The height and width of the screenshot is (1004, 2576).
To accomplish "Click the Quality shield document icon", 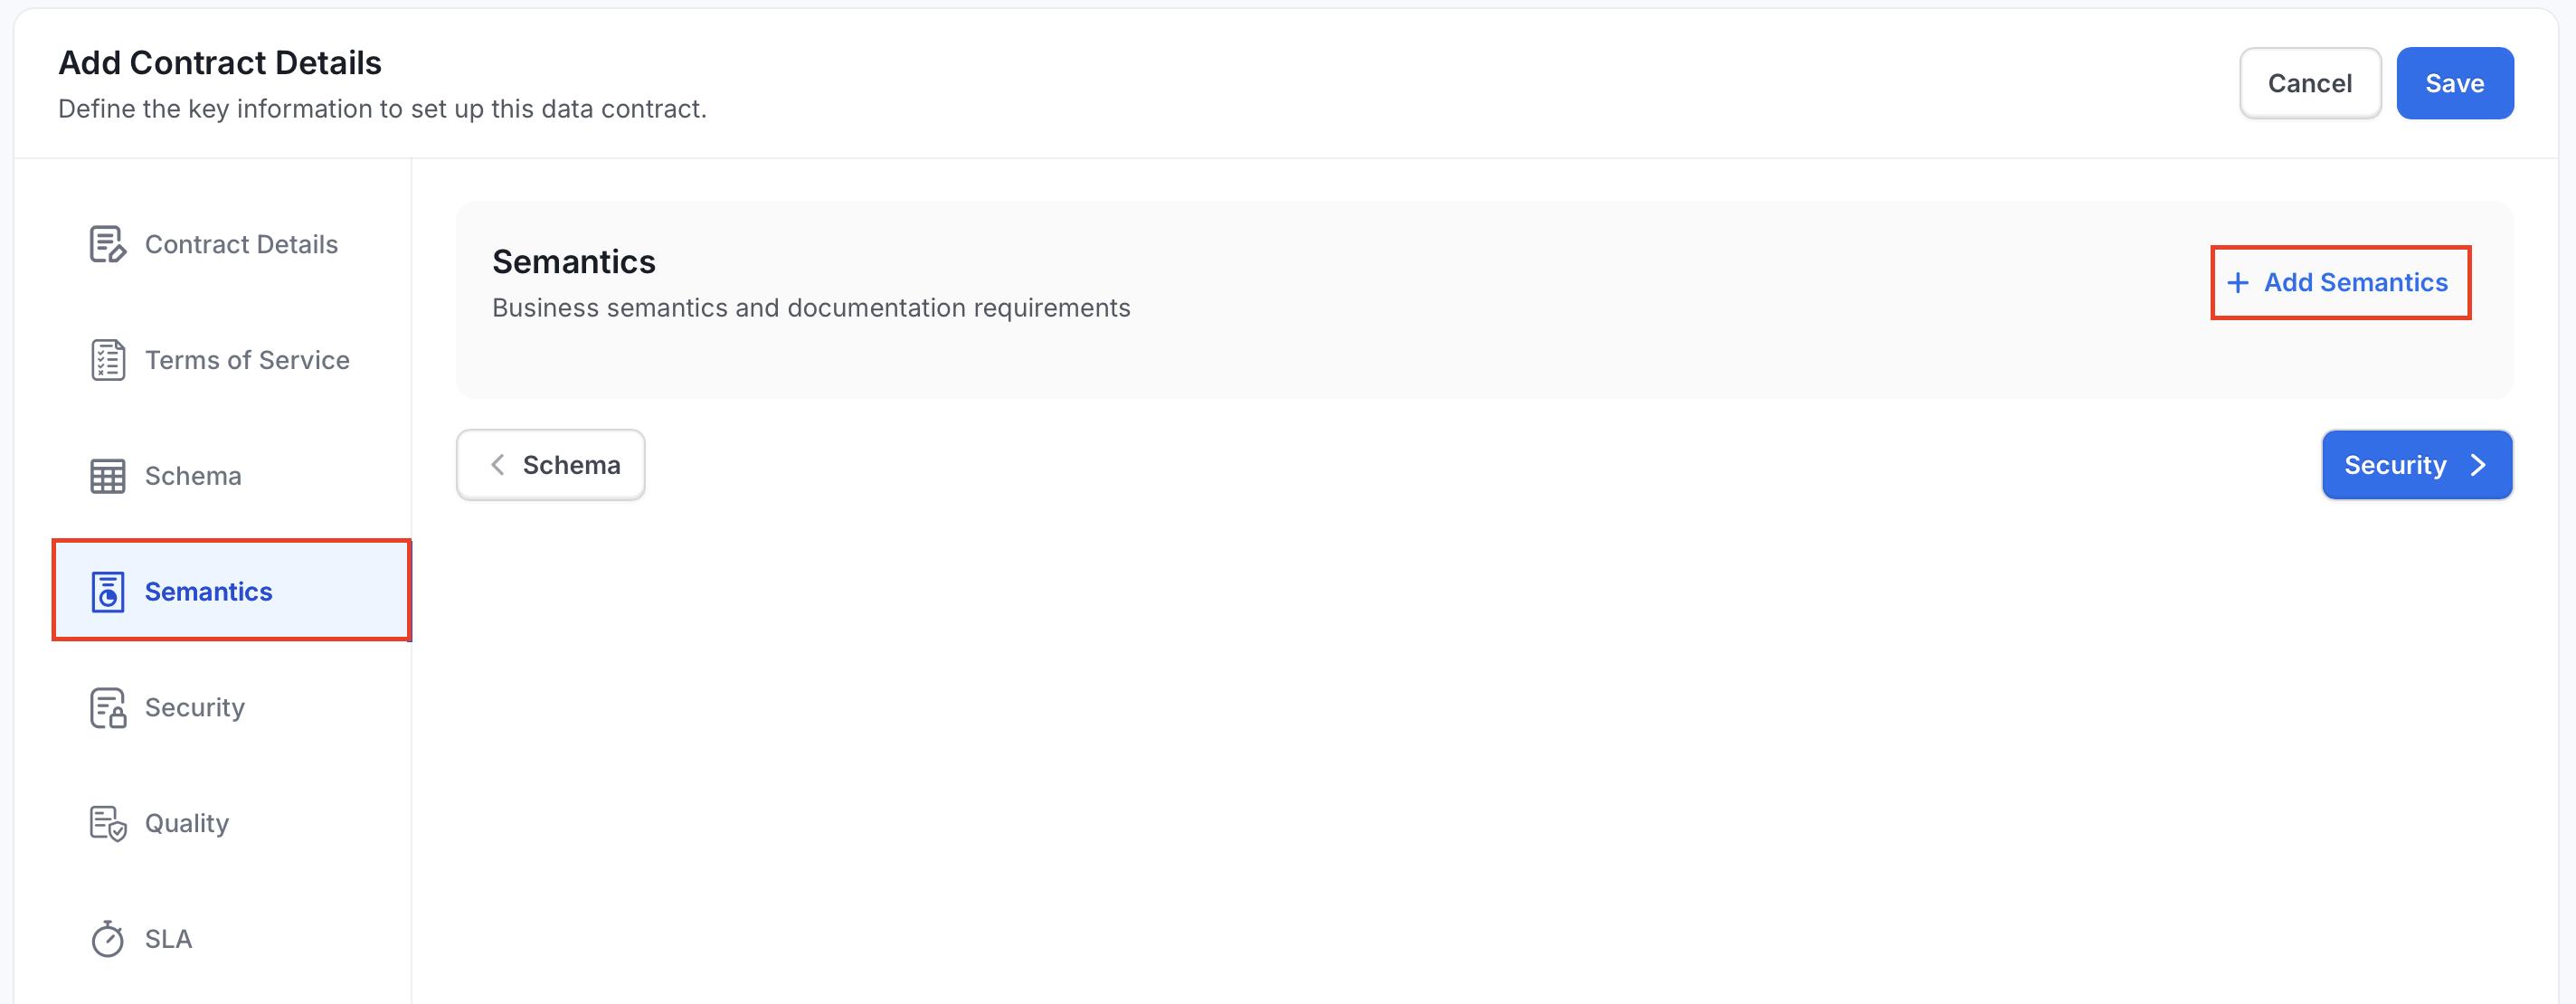I will click(x=108, y=823).
